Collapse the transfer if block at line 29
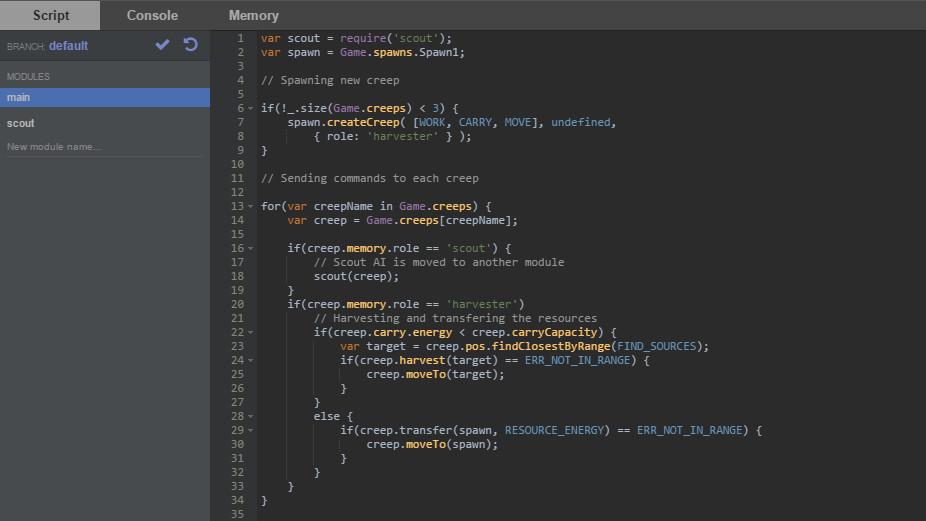 [250, 430]
